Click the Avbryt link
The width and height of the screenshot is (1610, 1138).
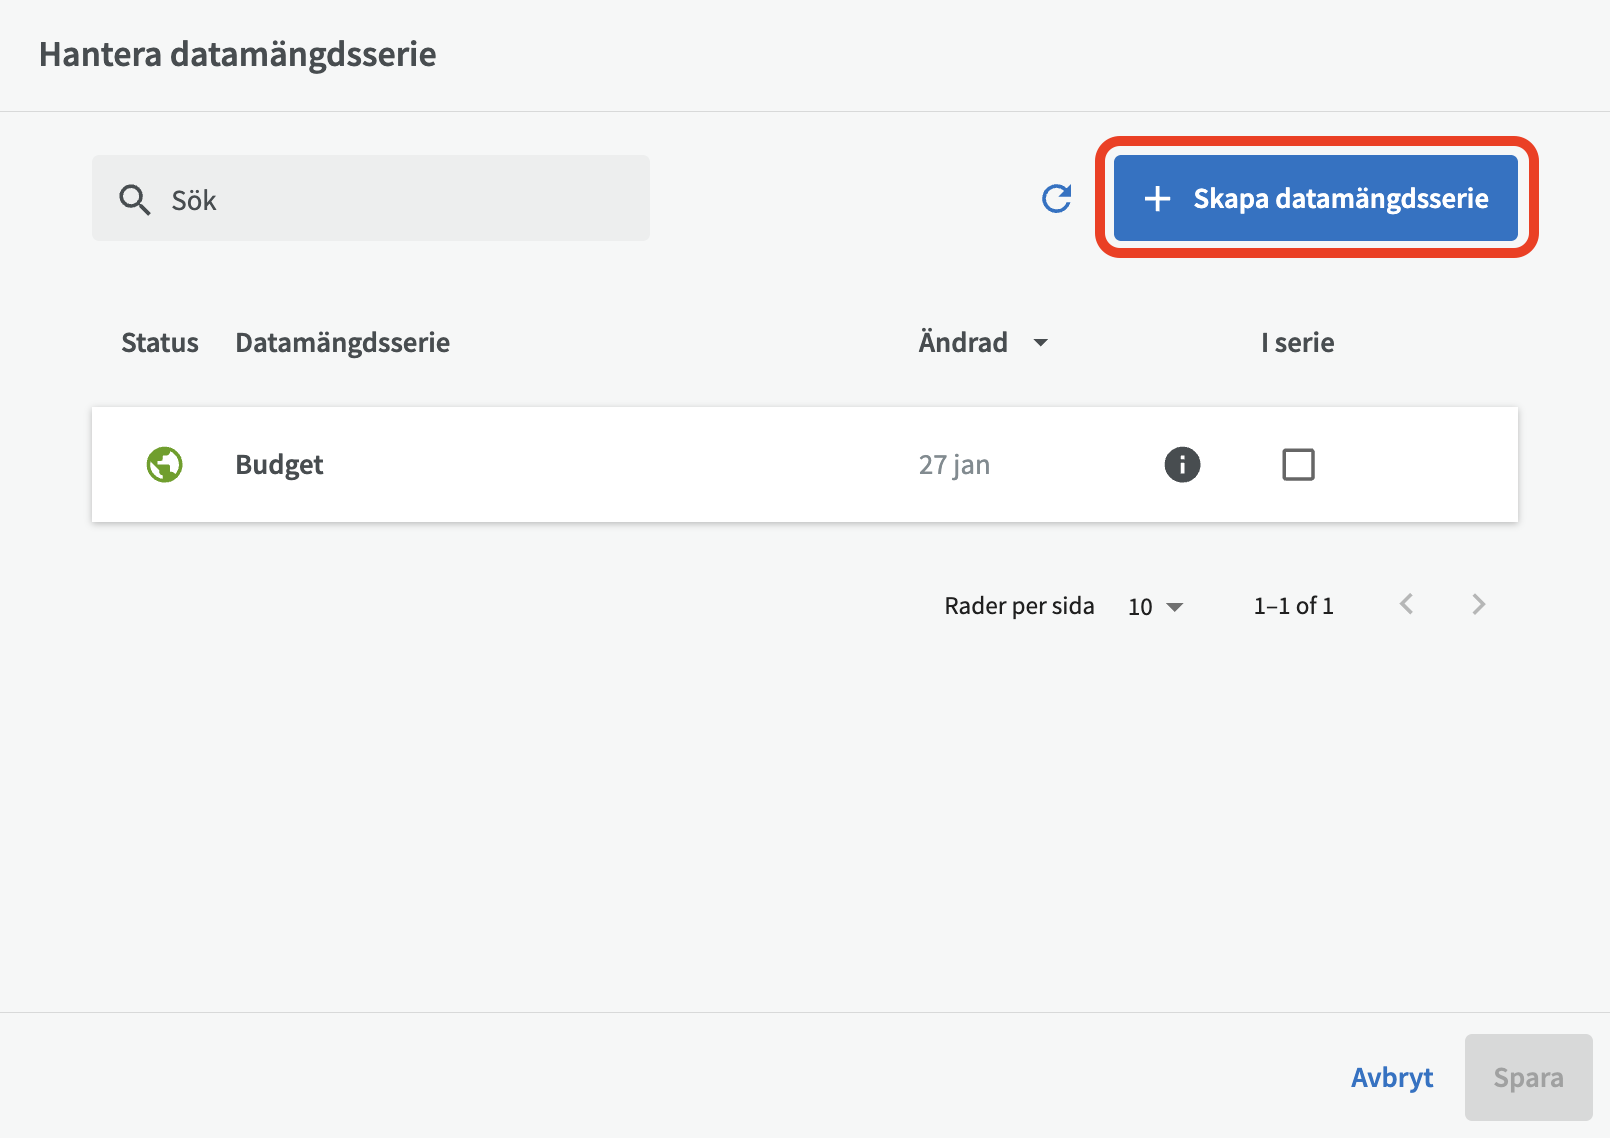coord(1391,1077)
